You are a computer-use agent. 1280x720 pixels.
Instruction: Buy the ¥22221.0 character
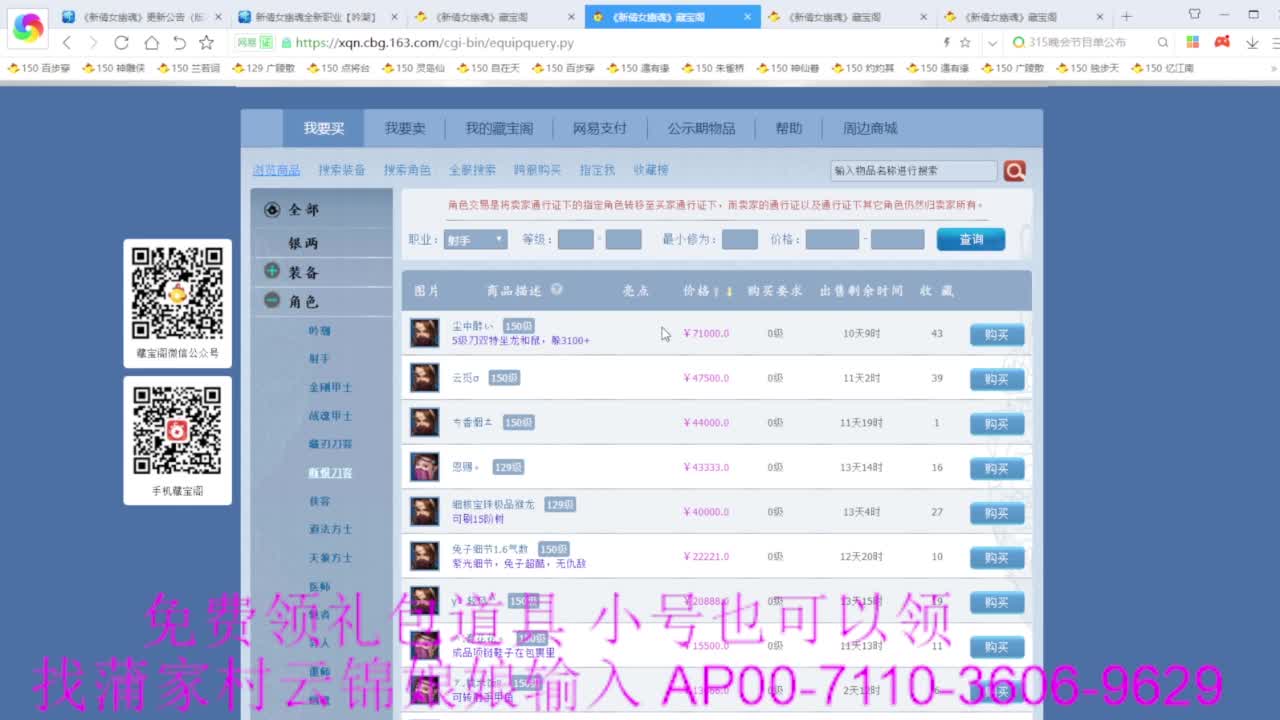coord(997,557)
